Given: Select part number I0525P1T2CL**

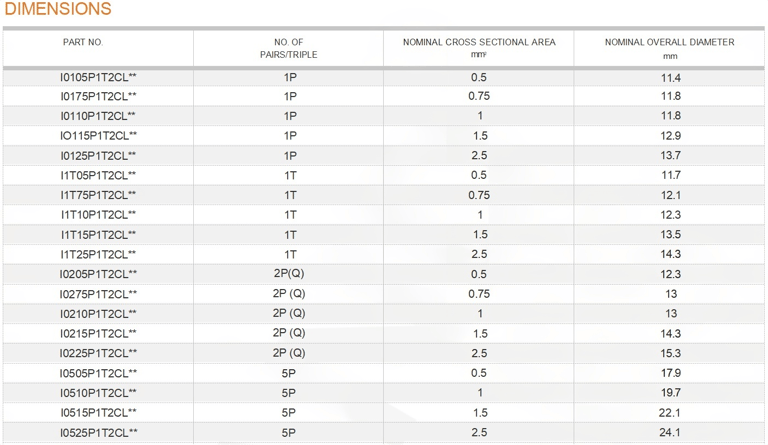Looking at the screenshot, I should click(98, 433).
